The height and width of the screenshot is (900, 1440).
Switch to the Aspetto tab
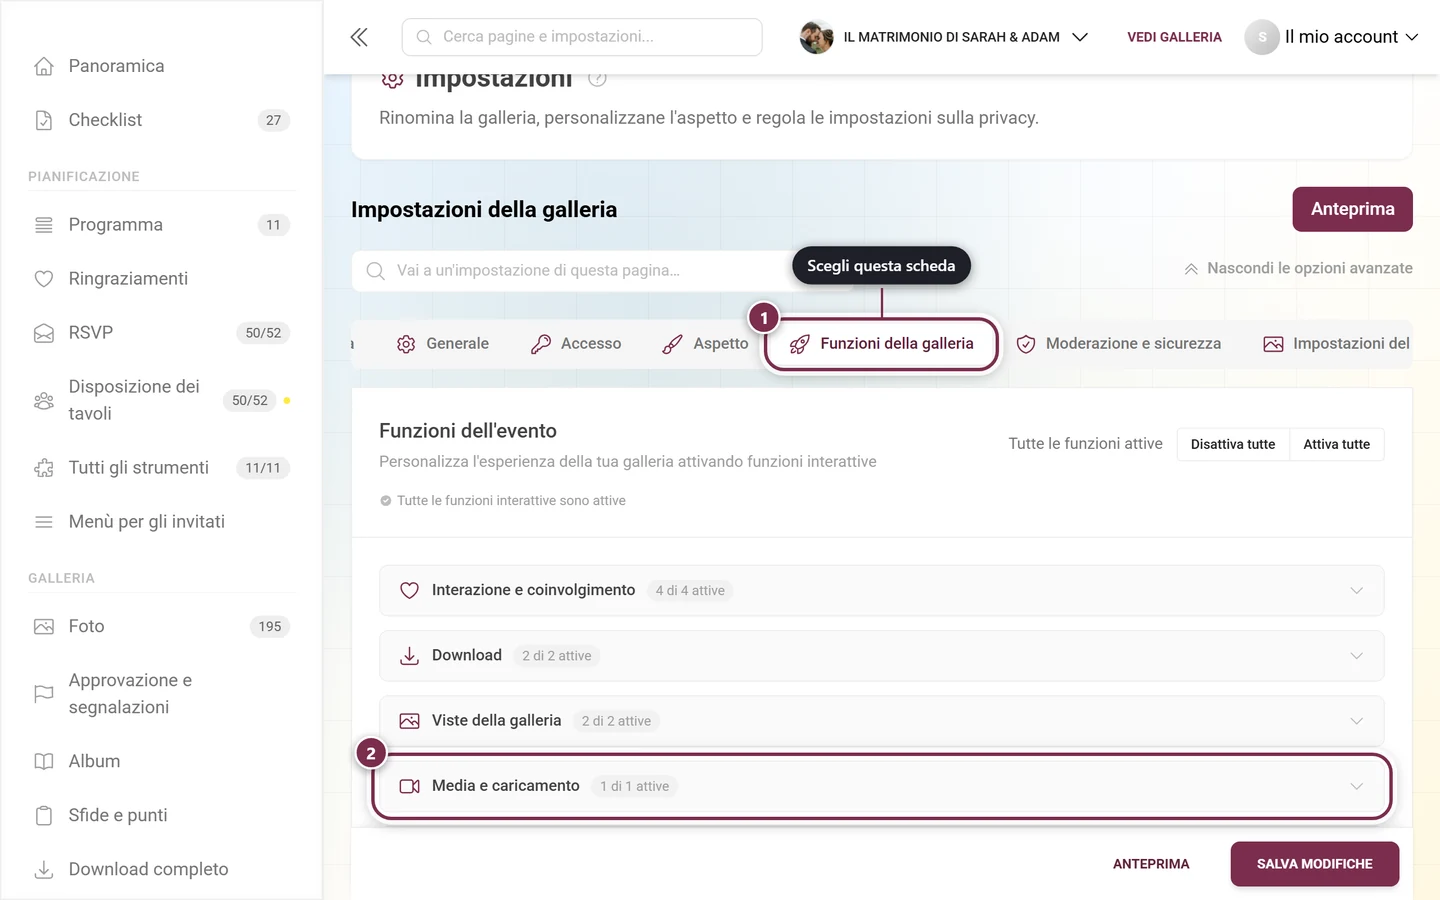tap(705, 344)
